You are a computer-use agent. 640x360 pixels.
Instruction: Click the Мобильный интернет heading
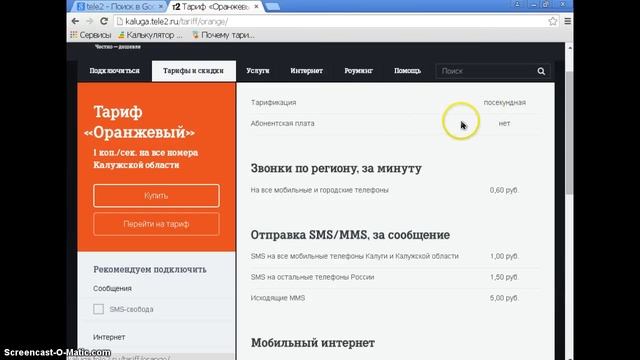(x=313, y=343)
